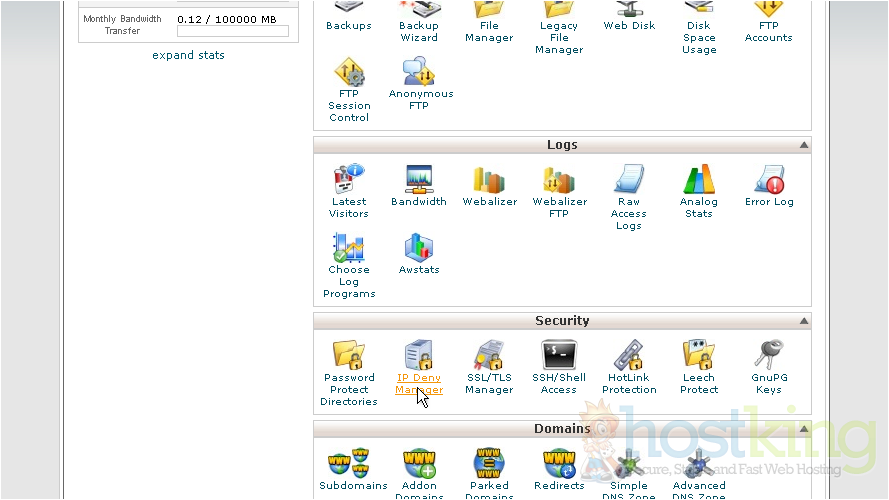Open the GnuPG Keys icon
Image resolution: width=889 pixels, height=500 pixels.
pos(769,355)
